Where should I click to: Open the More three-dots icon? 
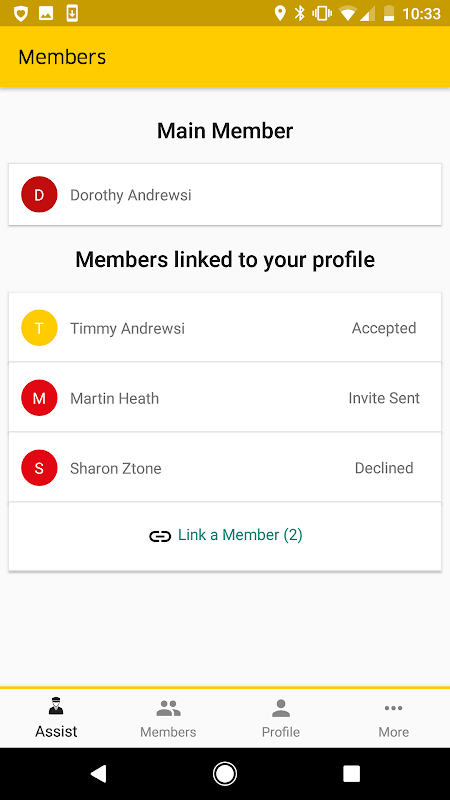[x=393, y=708]
